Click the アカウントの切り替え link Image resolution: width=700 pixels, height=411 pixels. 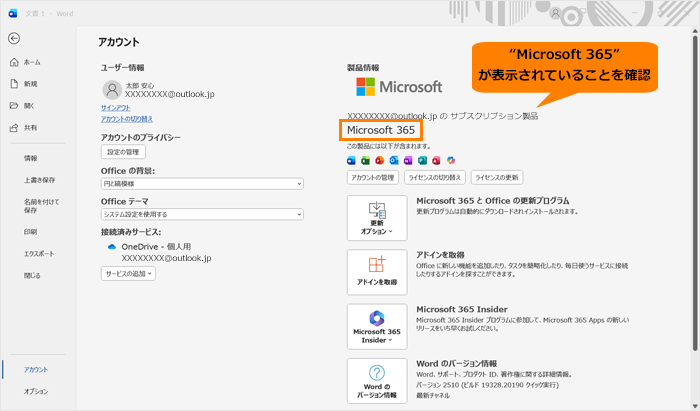[127, 119]
